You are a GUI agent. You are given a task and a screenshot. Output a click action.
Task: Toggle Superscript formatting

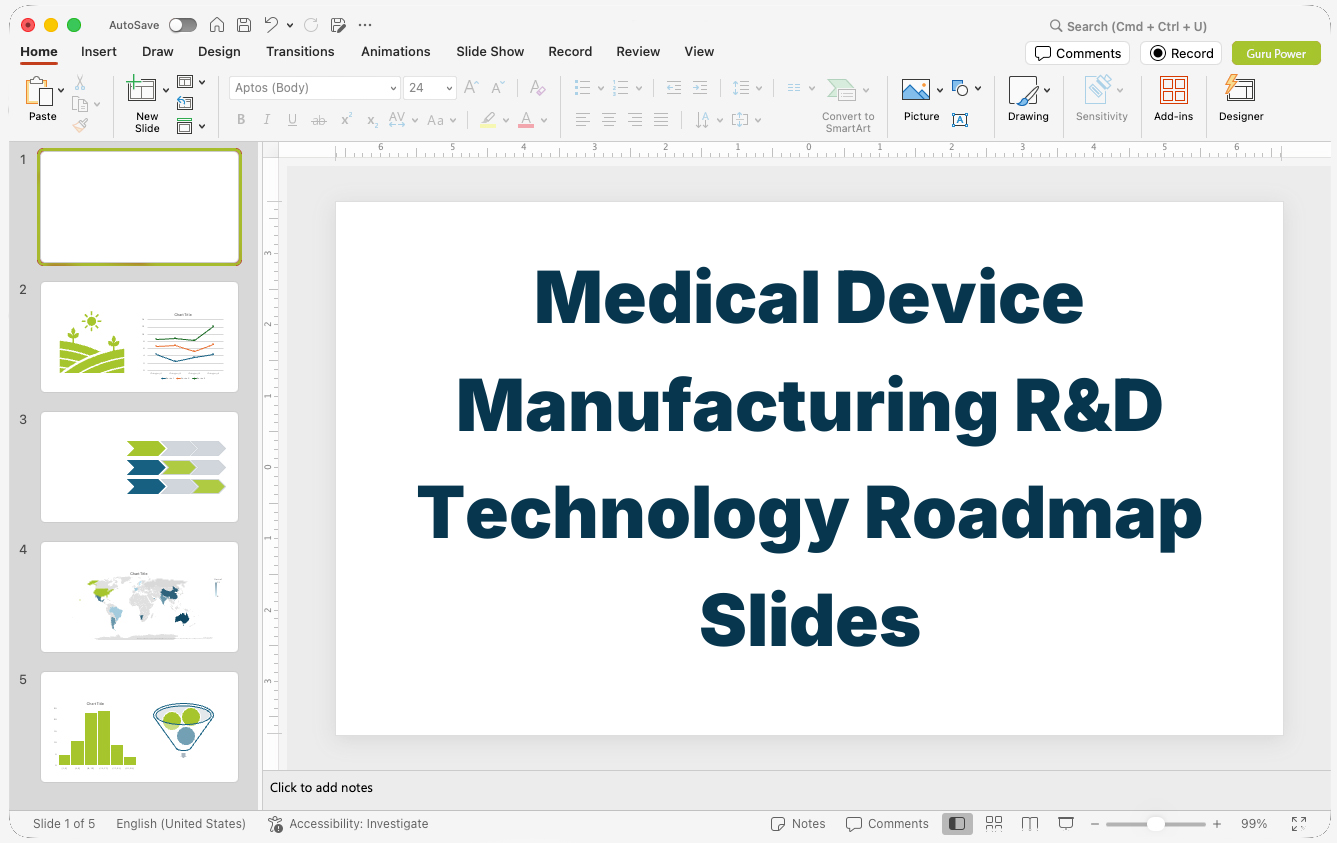point(346,120)
